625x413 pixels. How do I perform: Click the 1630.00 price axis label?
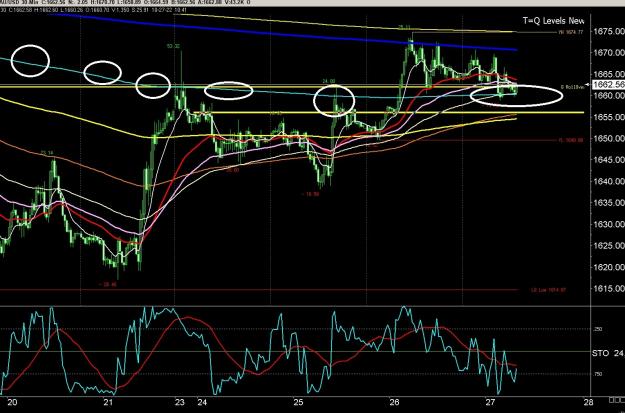[x=609, y=224]
